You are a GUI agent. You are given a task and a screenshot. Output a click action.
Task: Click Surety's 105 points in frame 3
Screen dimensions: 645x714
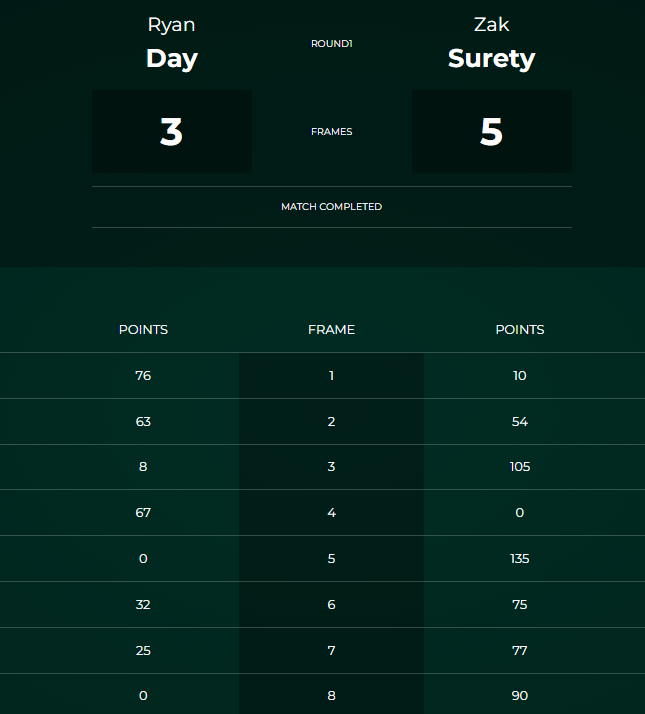tap(520, 467)
